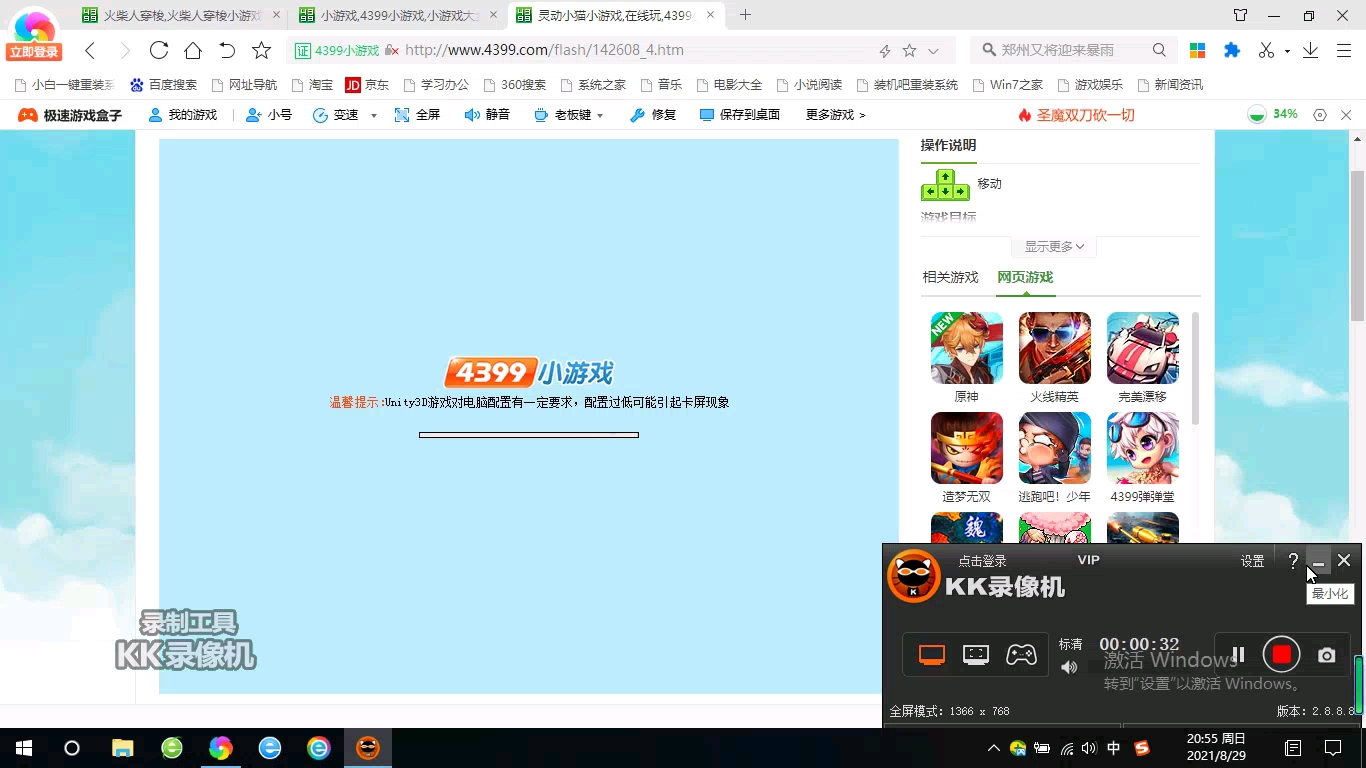The width and height of the screenshot is (1366, 768).
Task: Open VIP option in KK recorder
Action: coord(1088,560)
